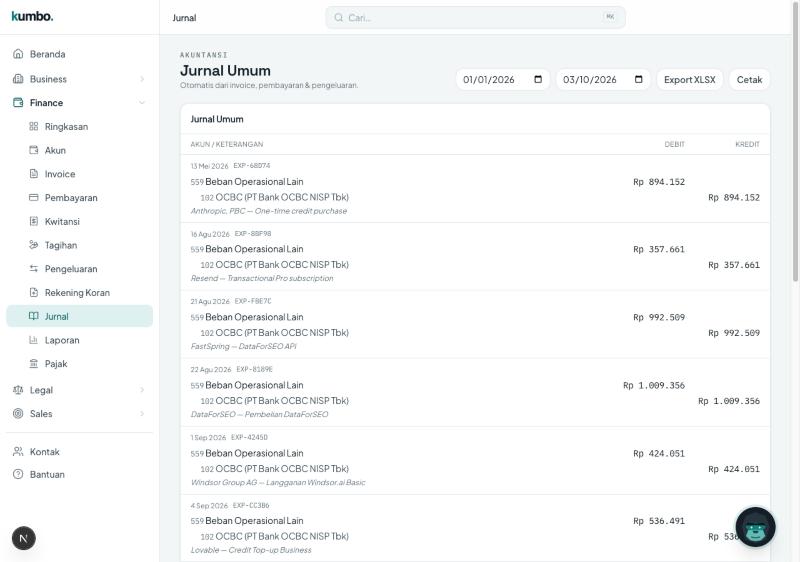Click the 'Jurnal Umum' card title
The image size is (800, 562).
click(217, 119)
